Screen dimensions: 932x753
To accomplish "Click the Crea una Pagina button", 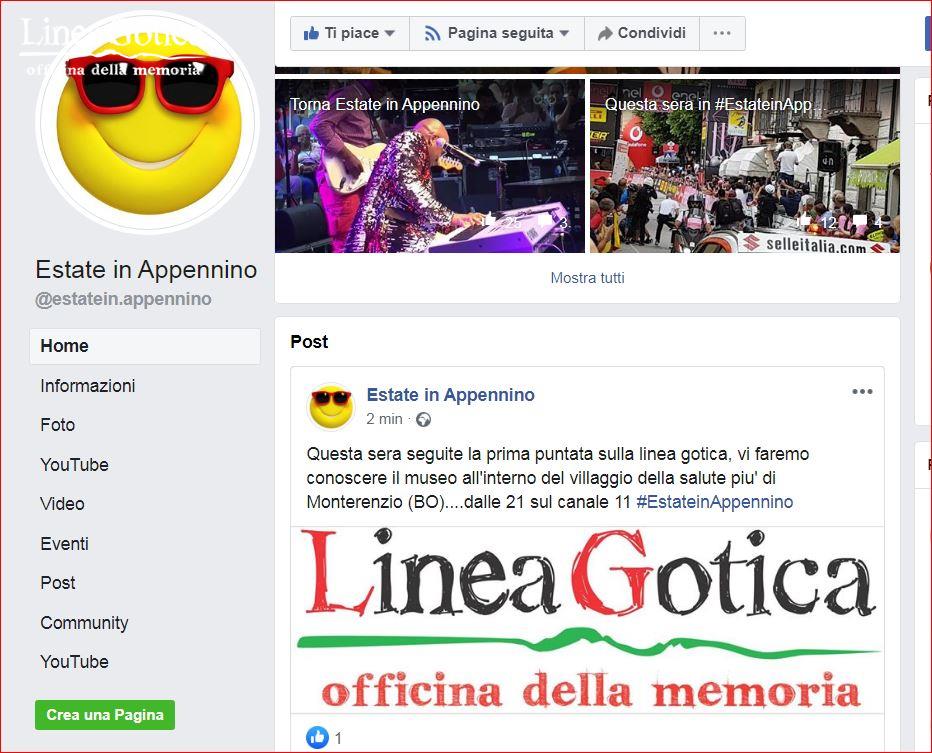I will point(105,715).
